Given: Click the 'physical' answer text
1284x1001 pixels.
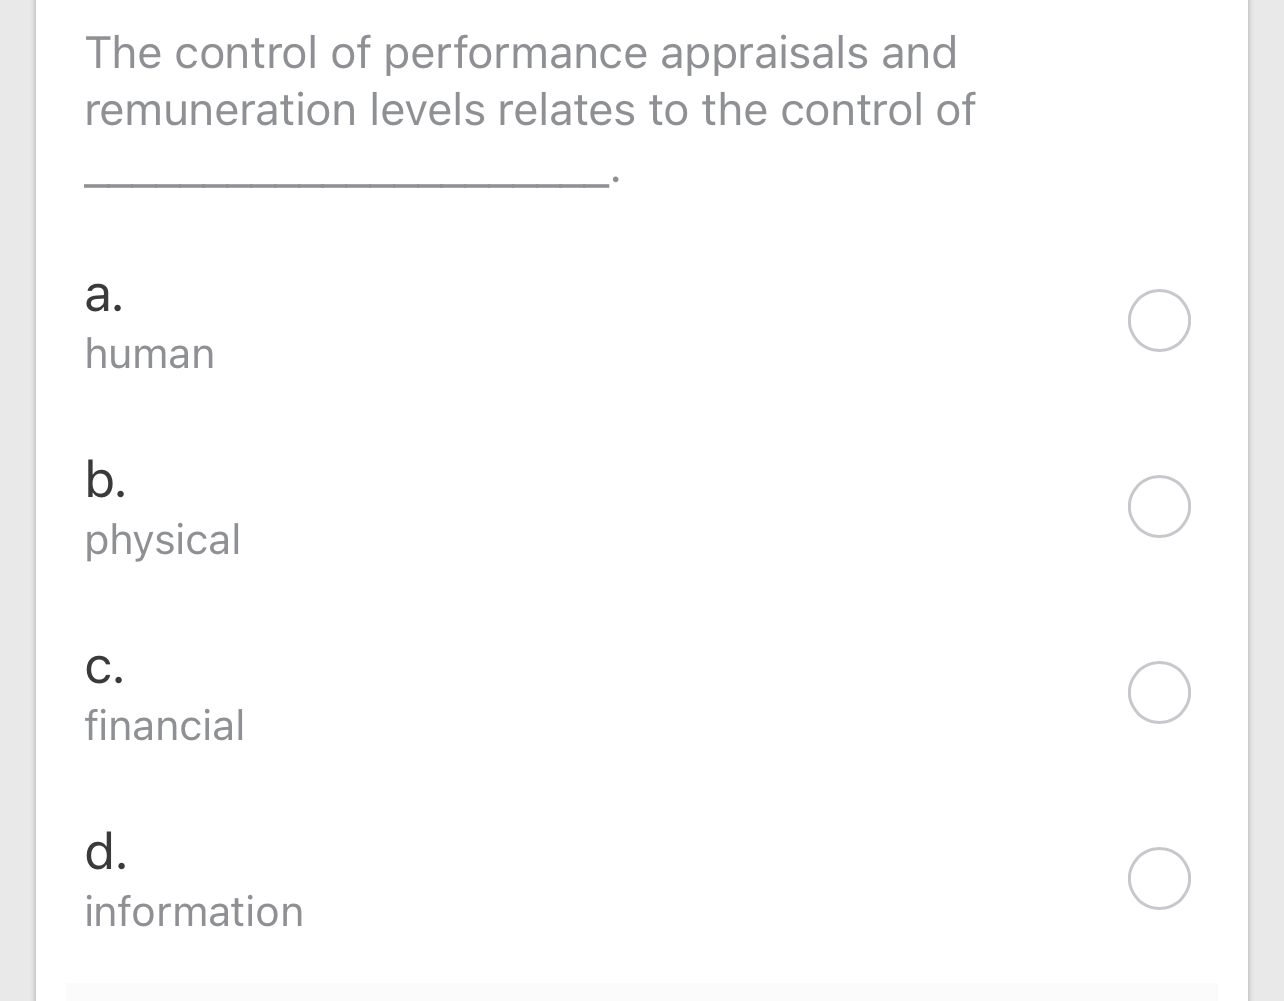Looking at the screenshot, I should tap(162, 540).
